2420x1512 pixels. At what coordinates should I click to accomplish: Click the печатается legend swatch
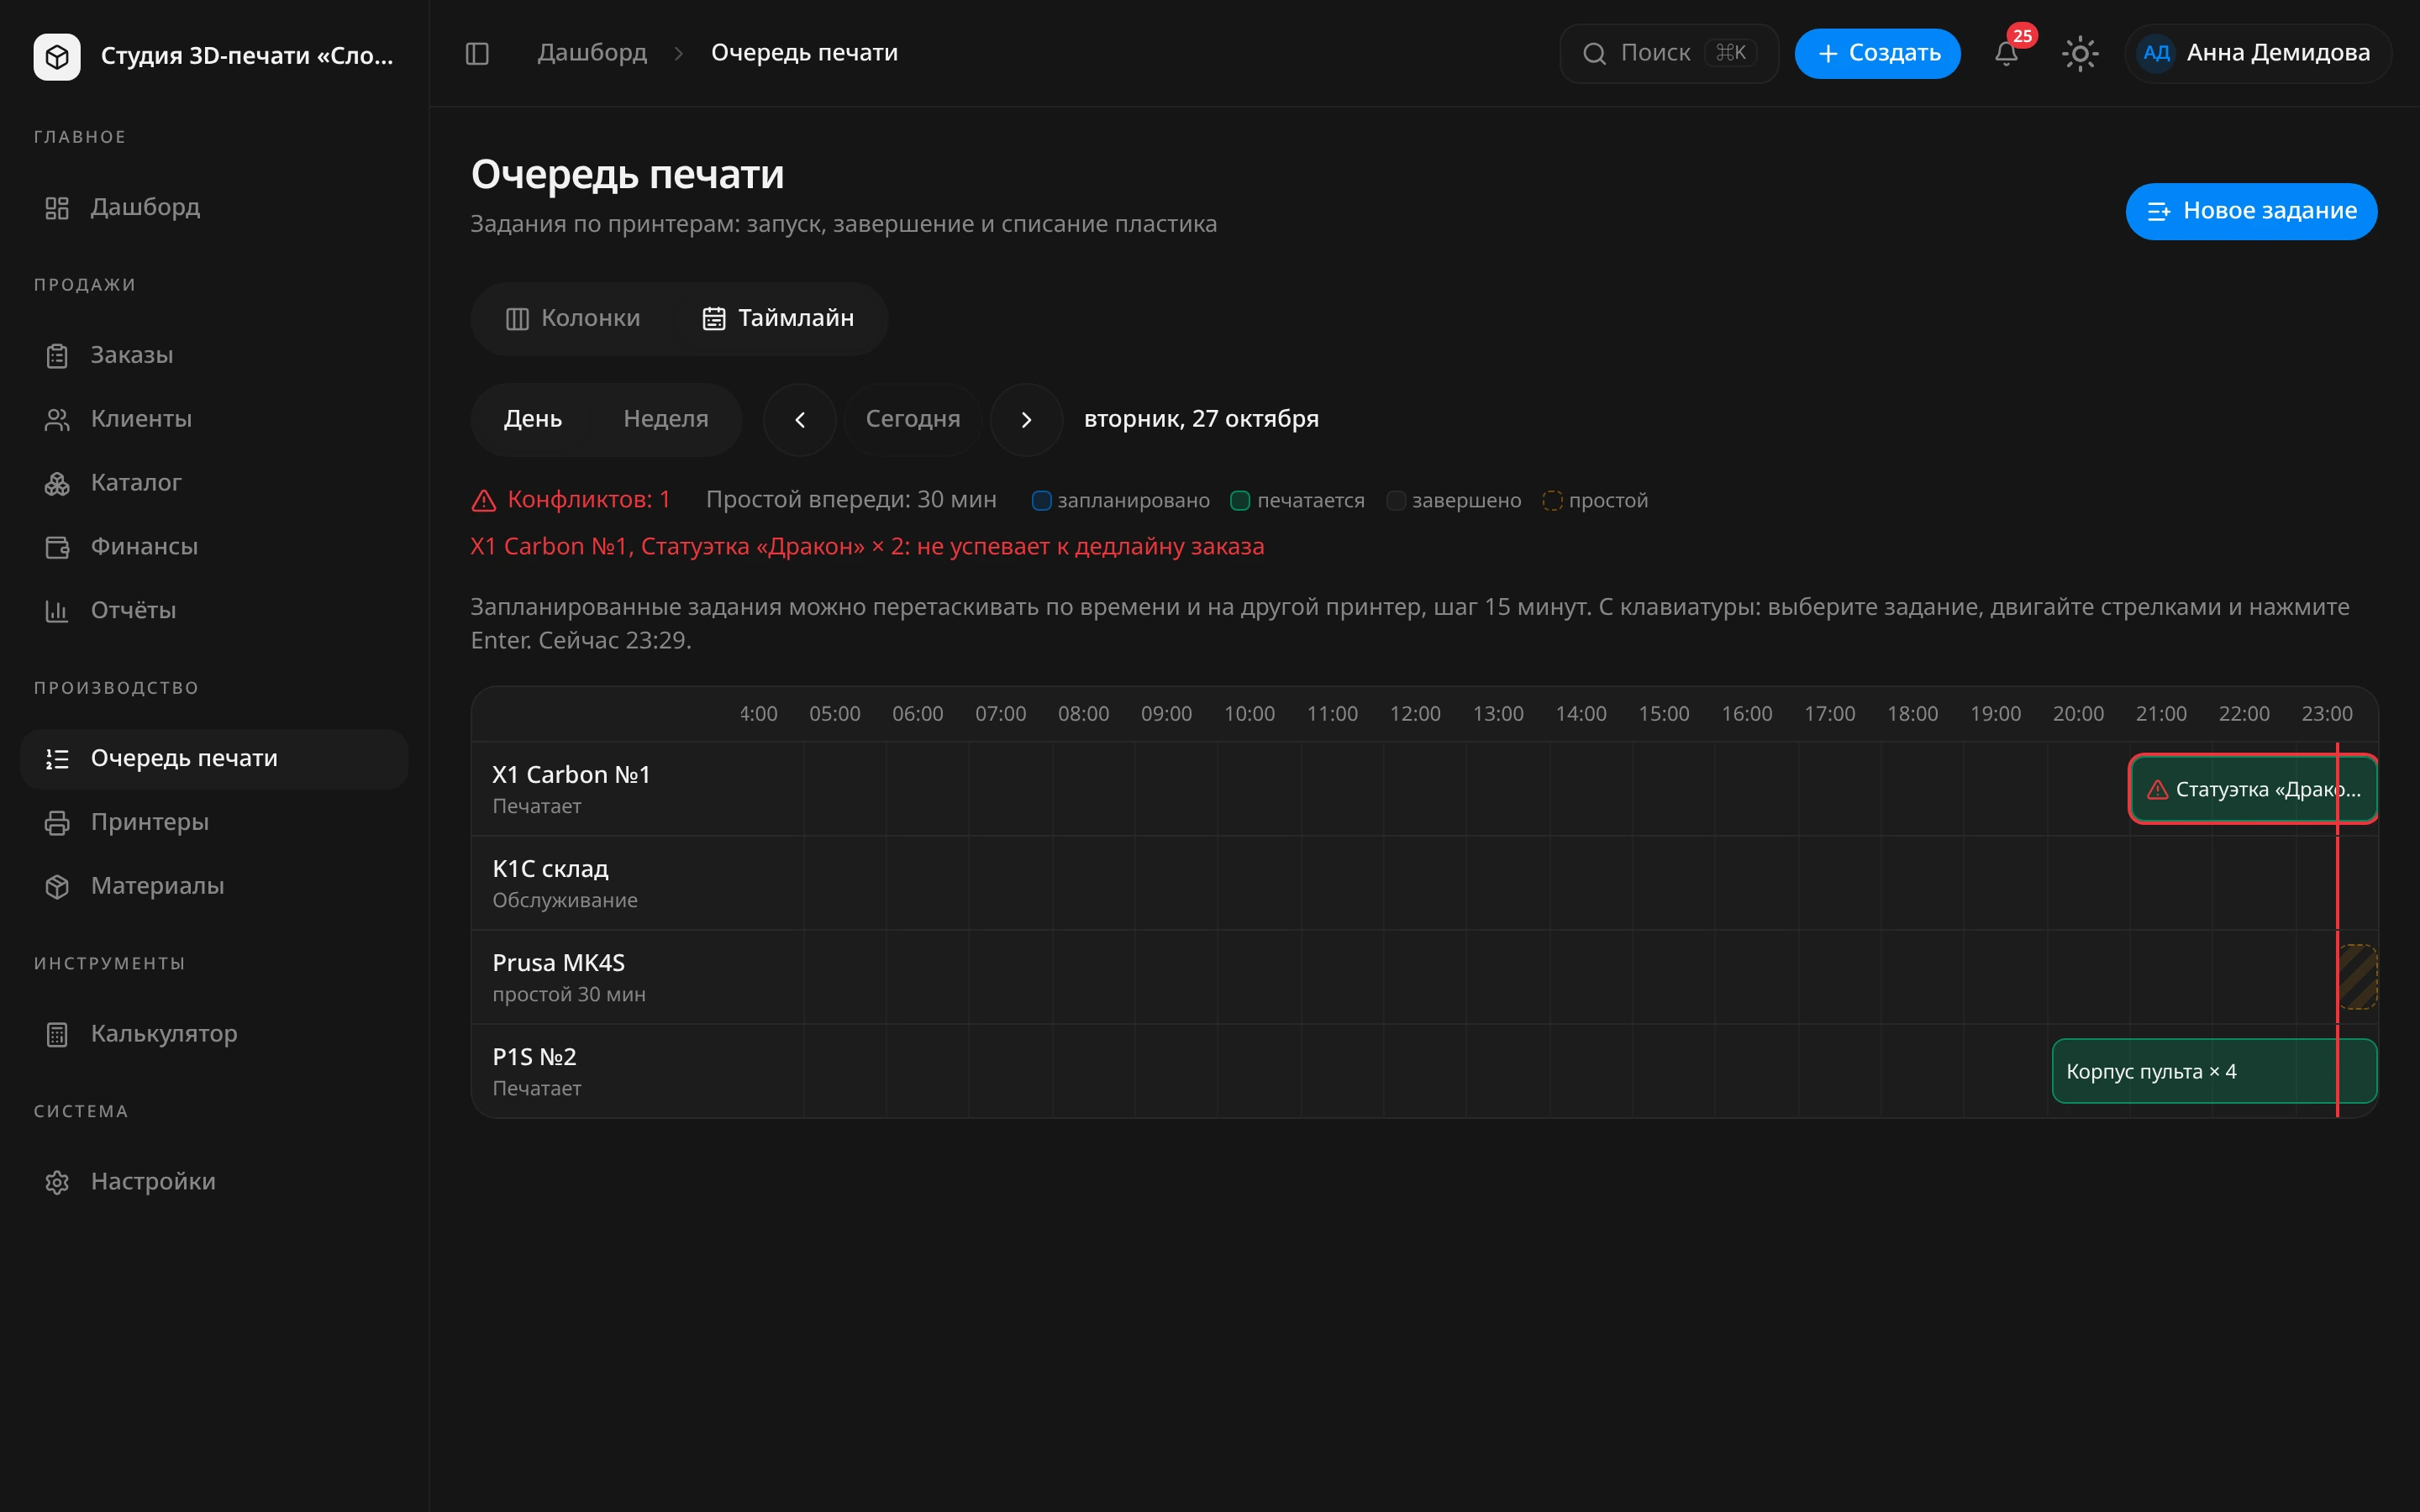tap(1240, 501)
